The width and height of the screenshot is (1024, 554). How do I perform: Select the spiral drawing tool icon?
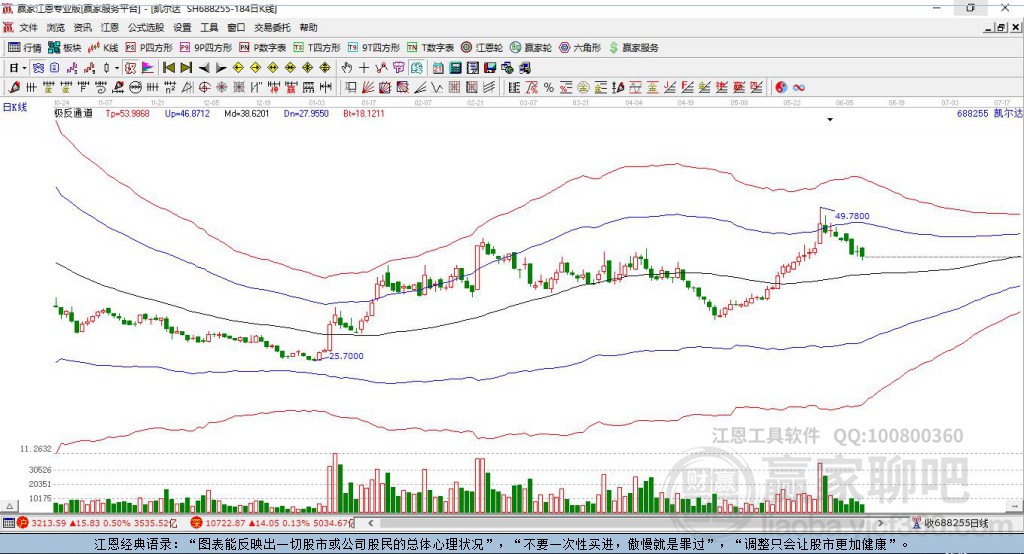point(101,88)
